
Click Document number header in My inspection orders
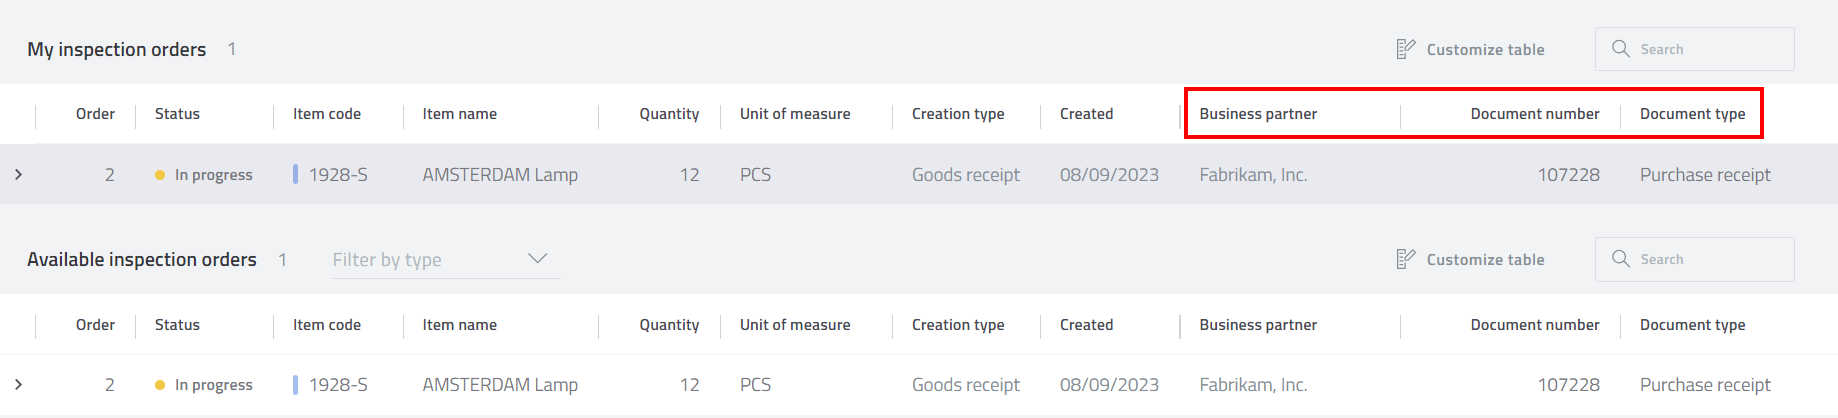coord(1534,114)
